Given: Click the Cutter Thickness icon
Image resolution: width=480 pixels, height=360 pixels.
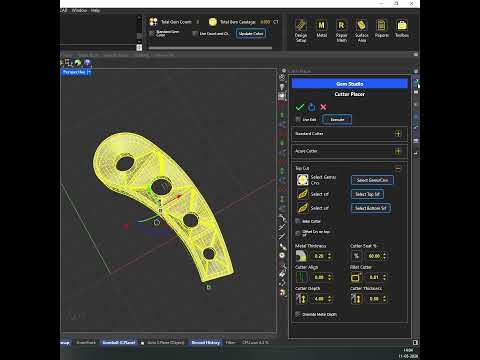Looking at the screenshot, I should (x=356, y=299).
